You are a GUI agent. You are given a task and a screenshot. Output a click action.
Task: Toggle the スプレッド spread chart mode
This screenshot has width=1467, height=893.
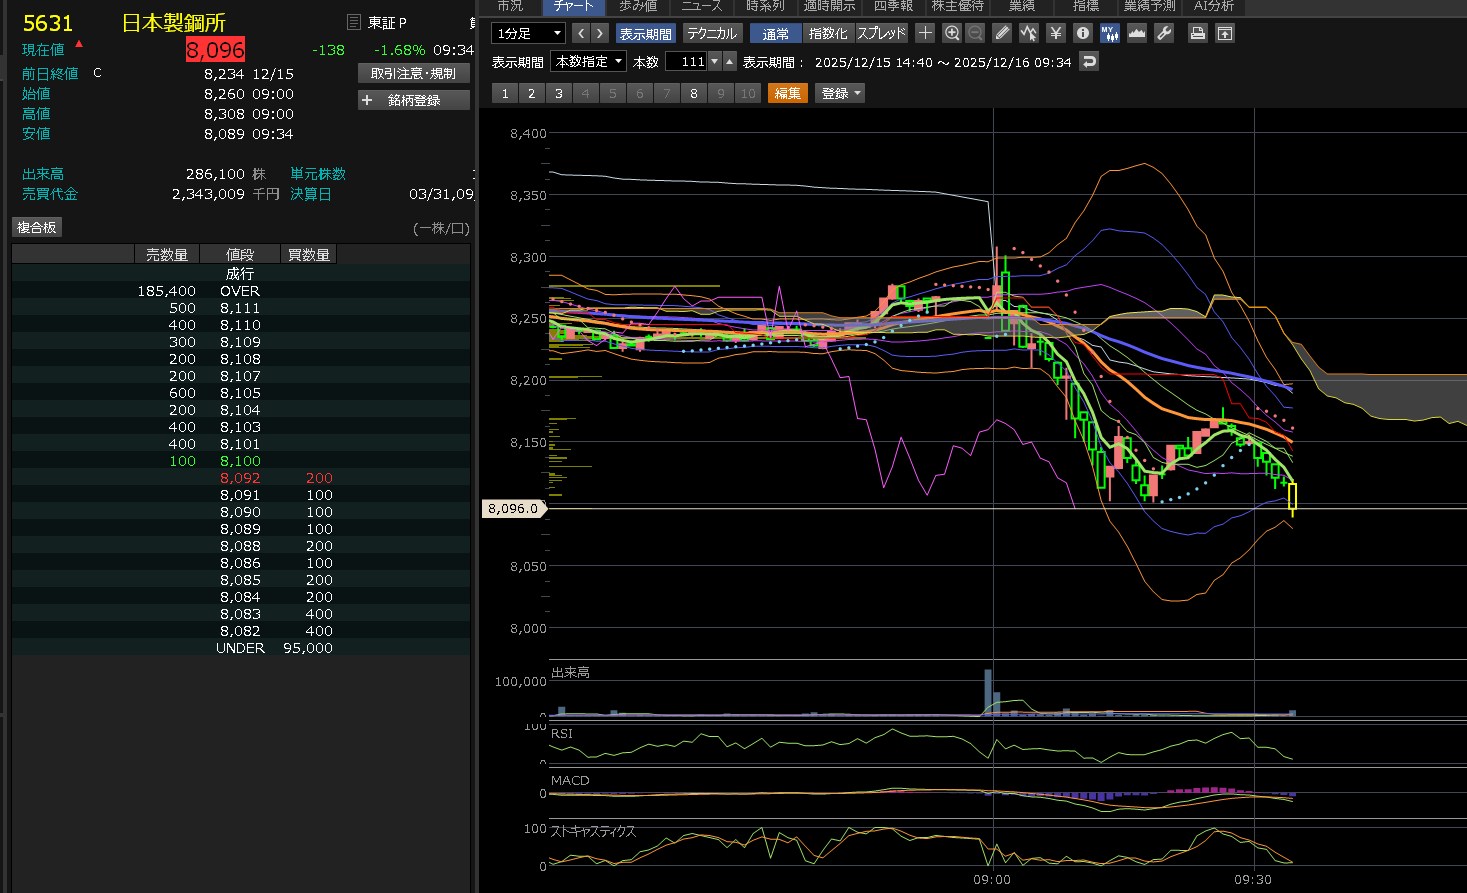pos(881,33)
